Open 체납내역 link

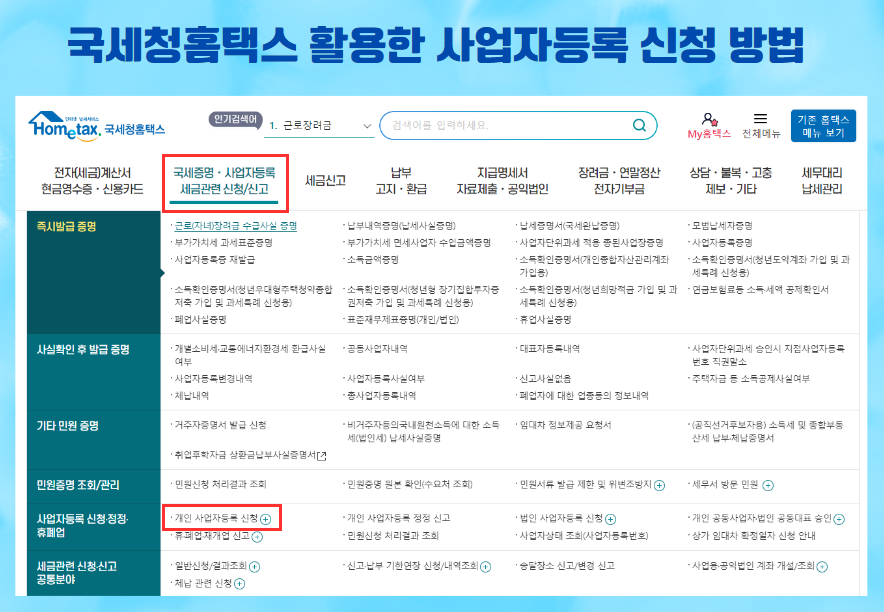[x=192, y=396]
